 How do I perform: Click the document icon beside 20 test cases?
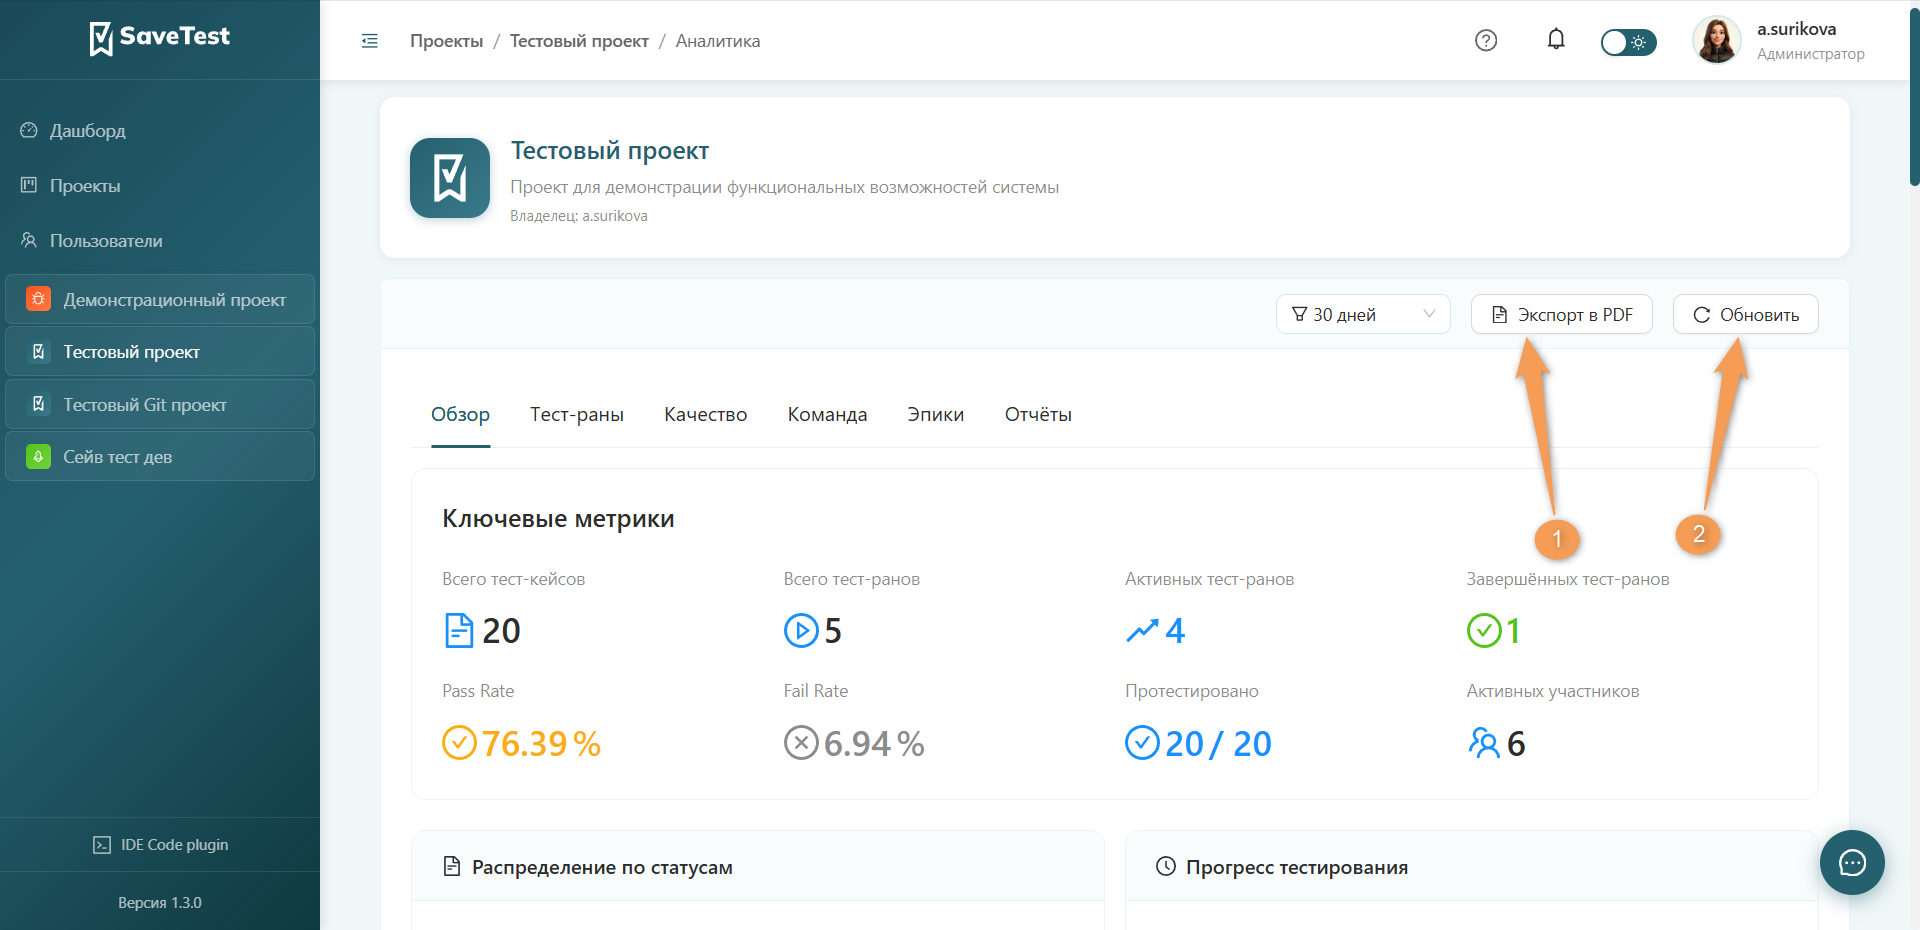[459, 631]
